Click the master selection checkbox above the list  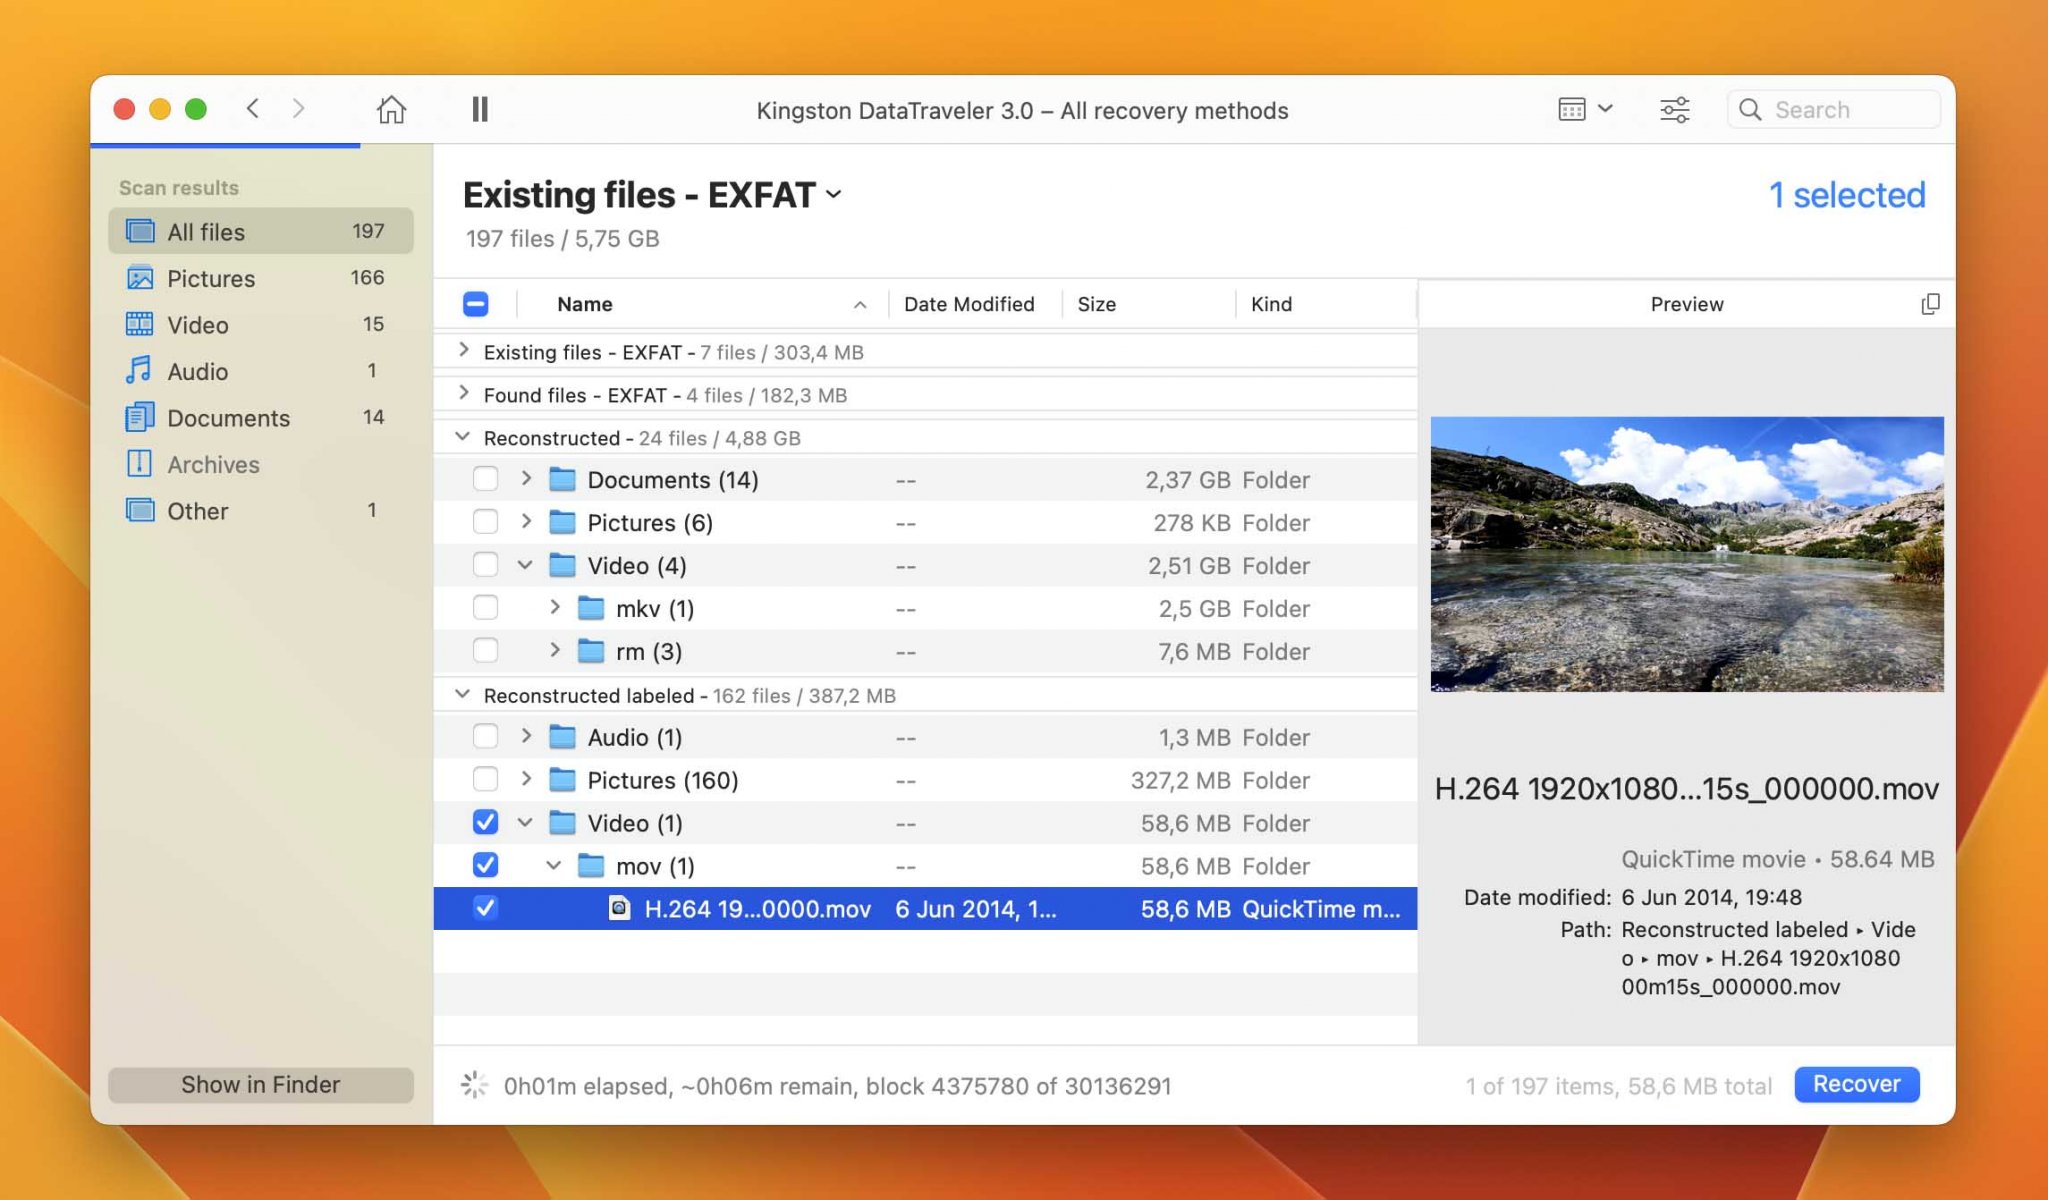pyautogui.click(x=475, y=303)
